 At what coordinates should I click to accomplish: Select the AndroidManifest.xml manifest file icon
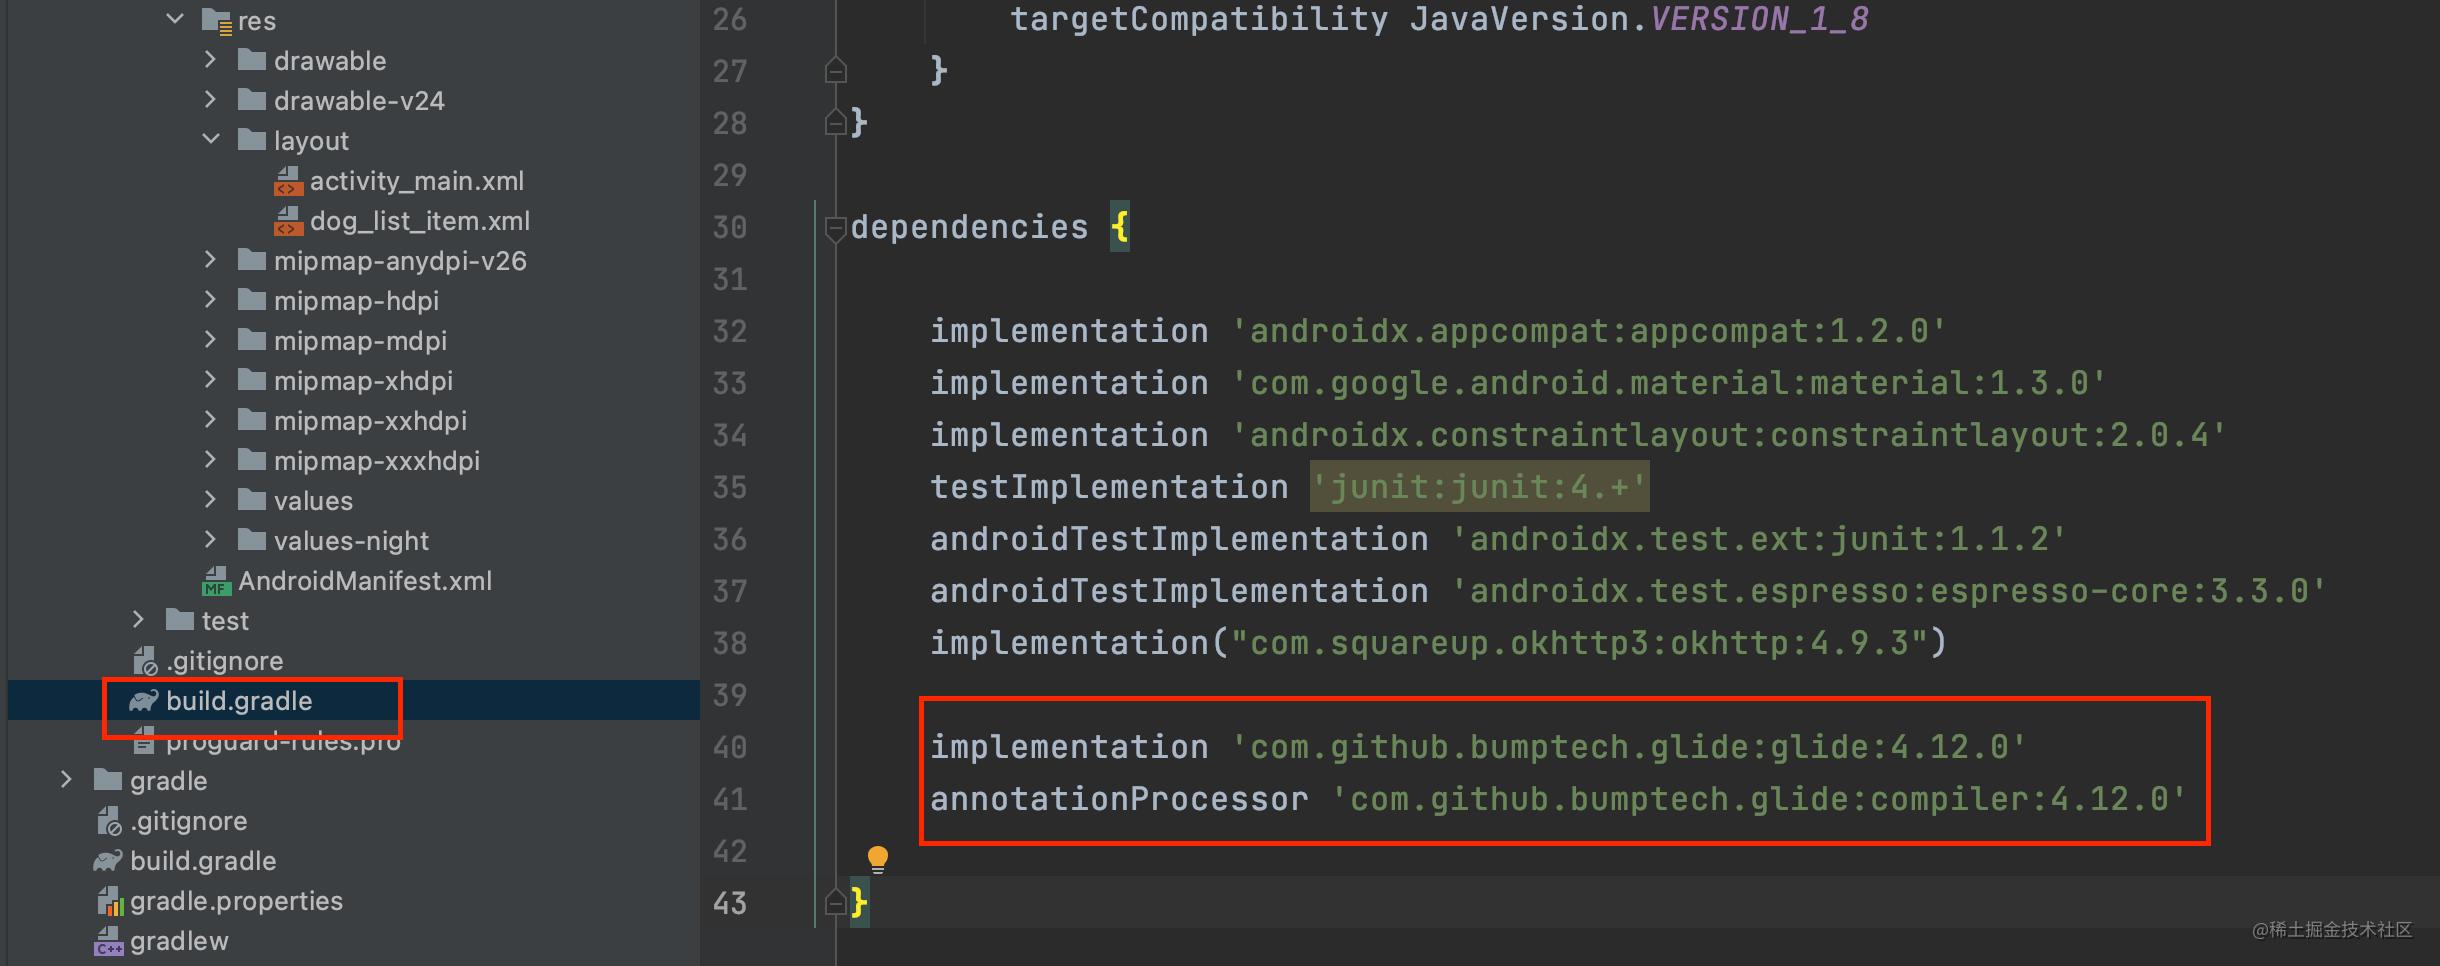(216, 581)
